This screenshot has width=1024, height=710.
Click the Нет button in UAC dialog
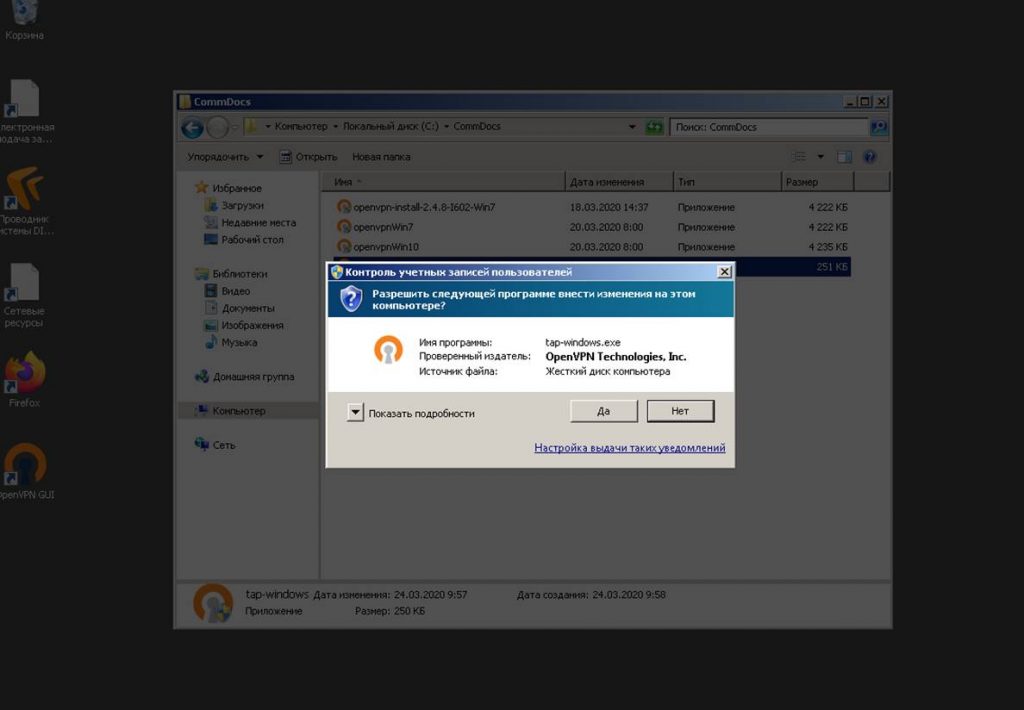point(680,411)
